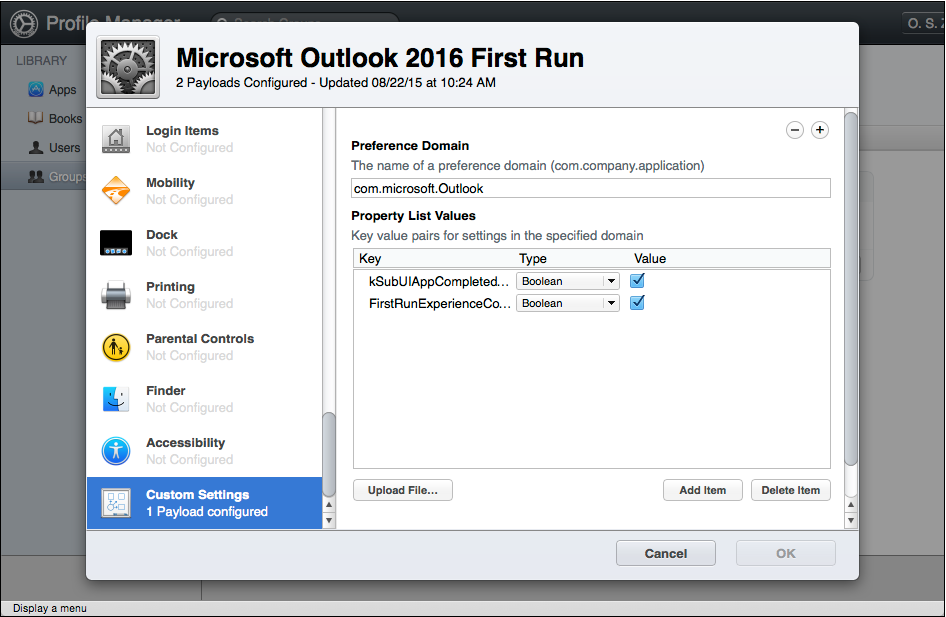
Task: Click the Groups icon in Library sidebar
Action: 36,176
